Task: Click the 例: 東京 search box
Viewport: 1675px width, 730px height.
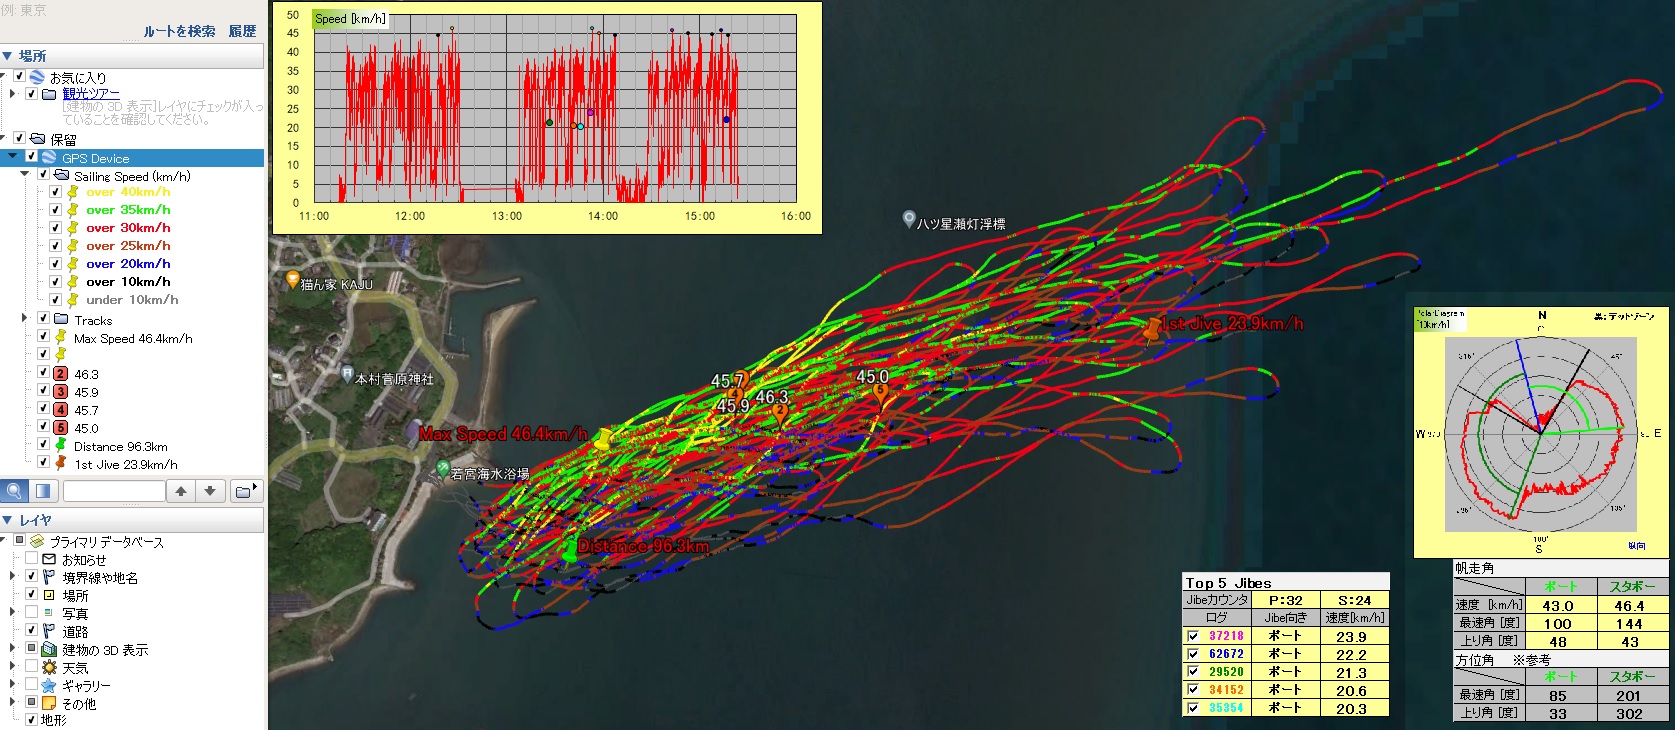Action: tap(130, 10)
